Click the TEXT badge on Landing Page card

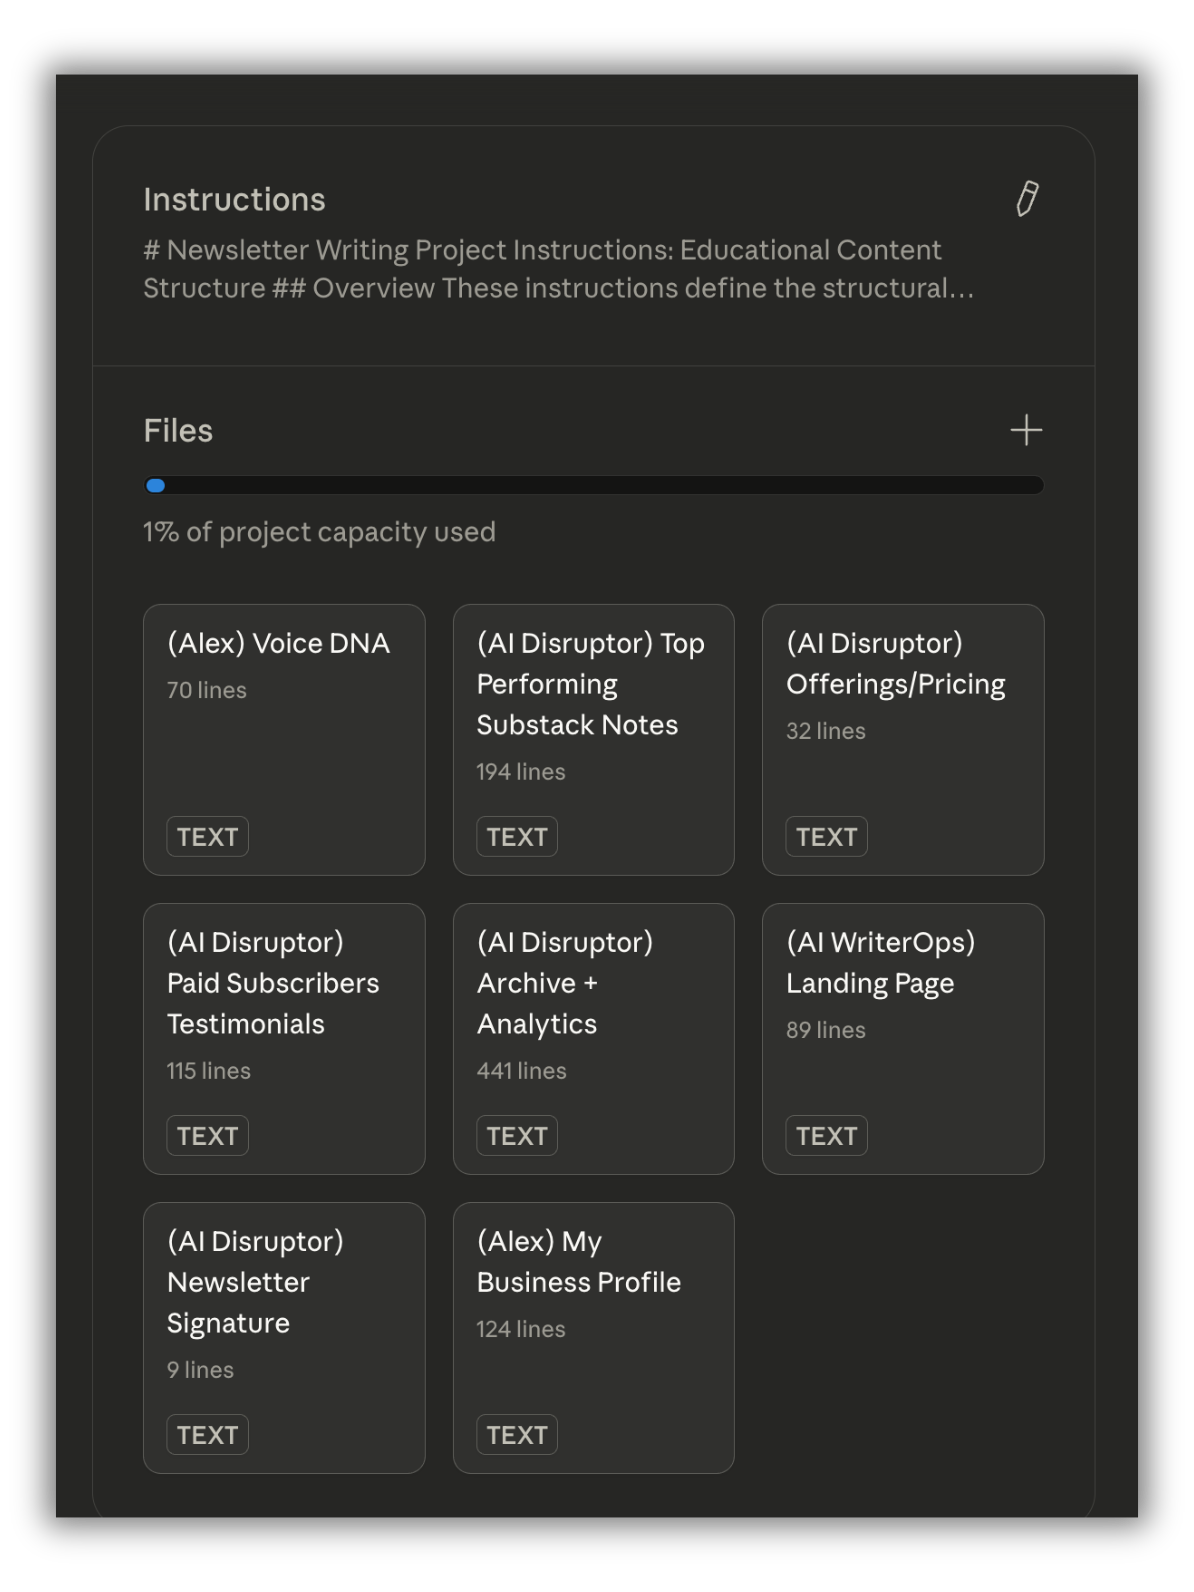point(826,1136)
